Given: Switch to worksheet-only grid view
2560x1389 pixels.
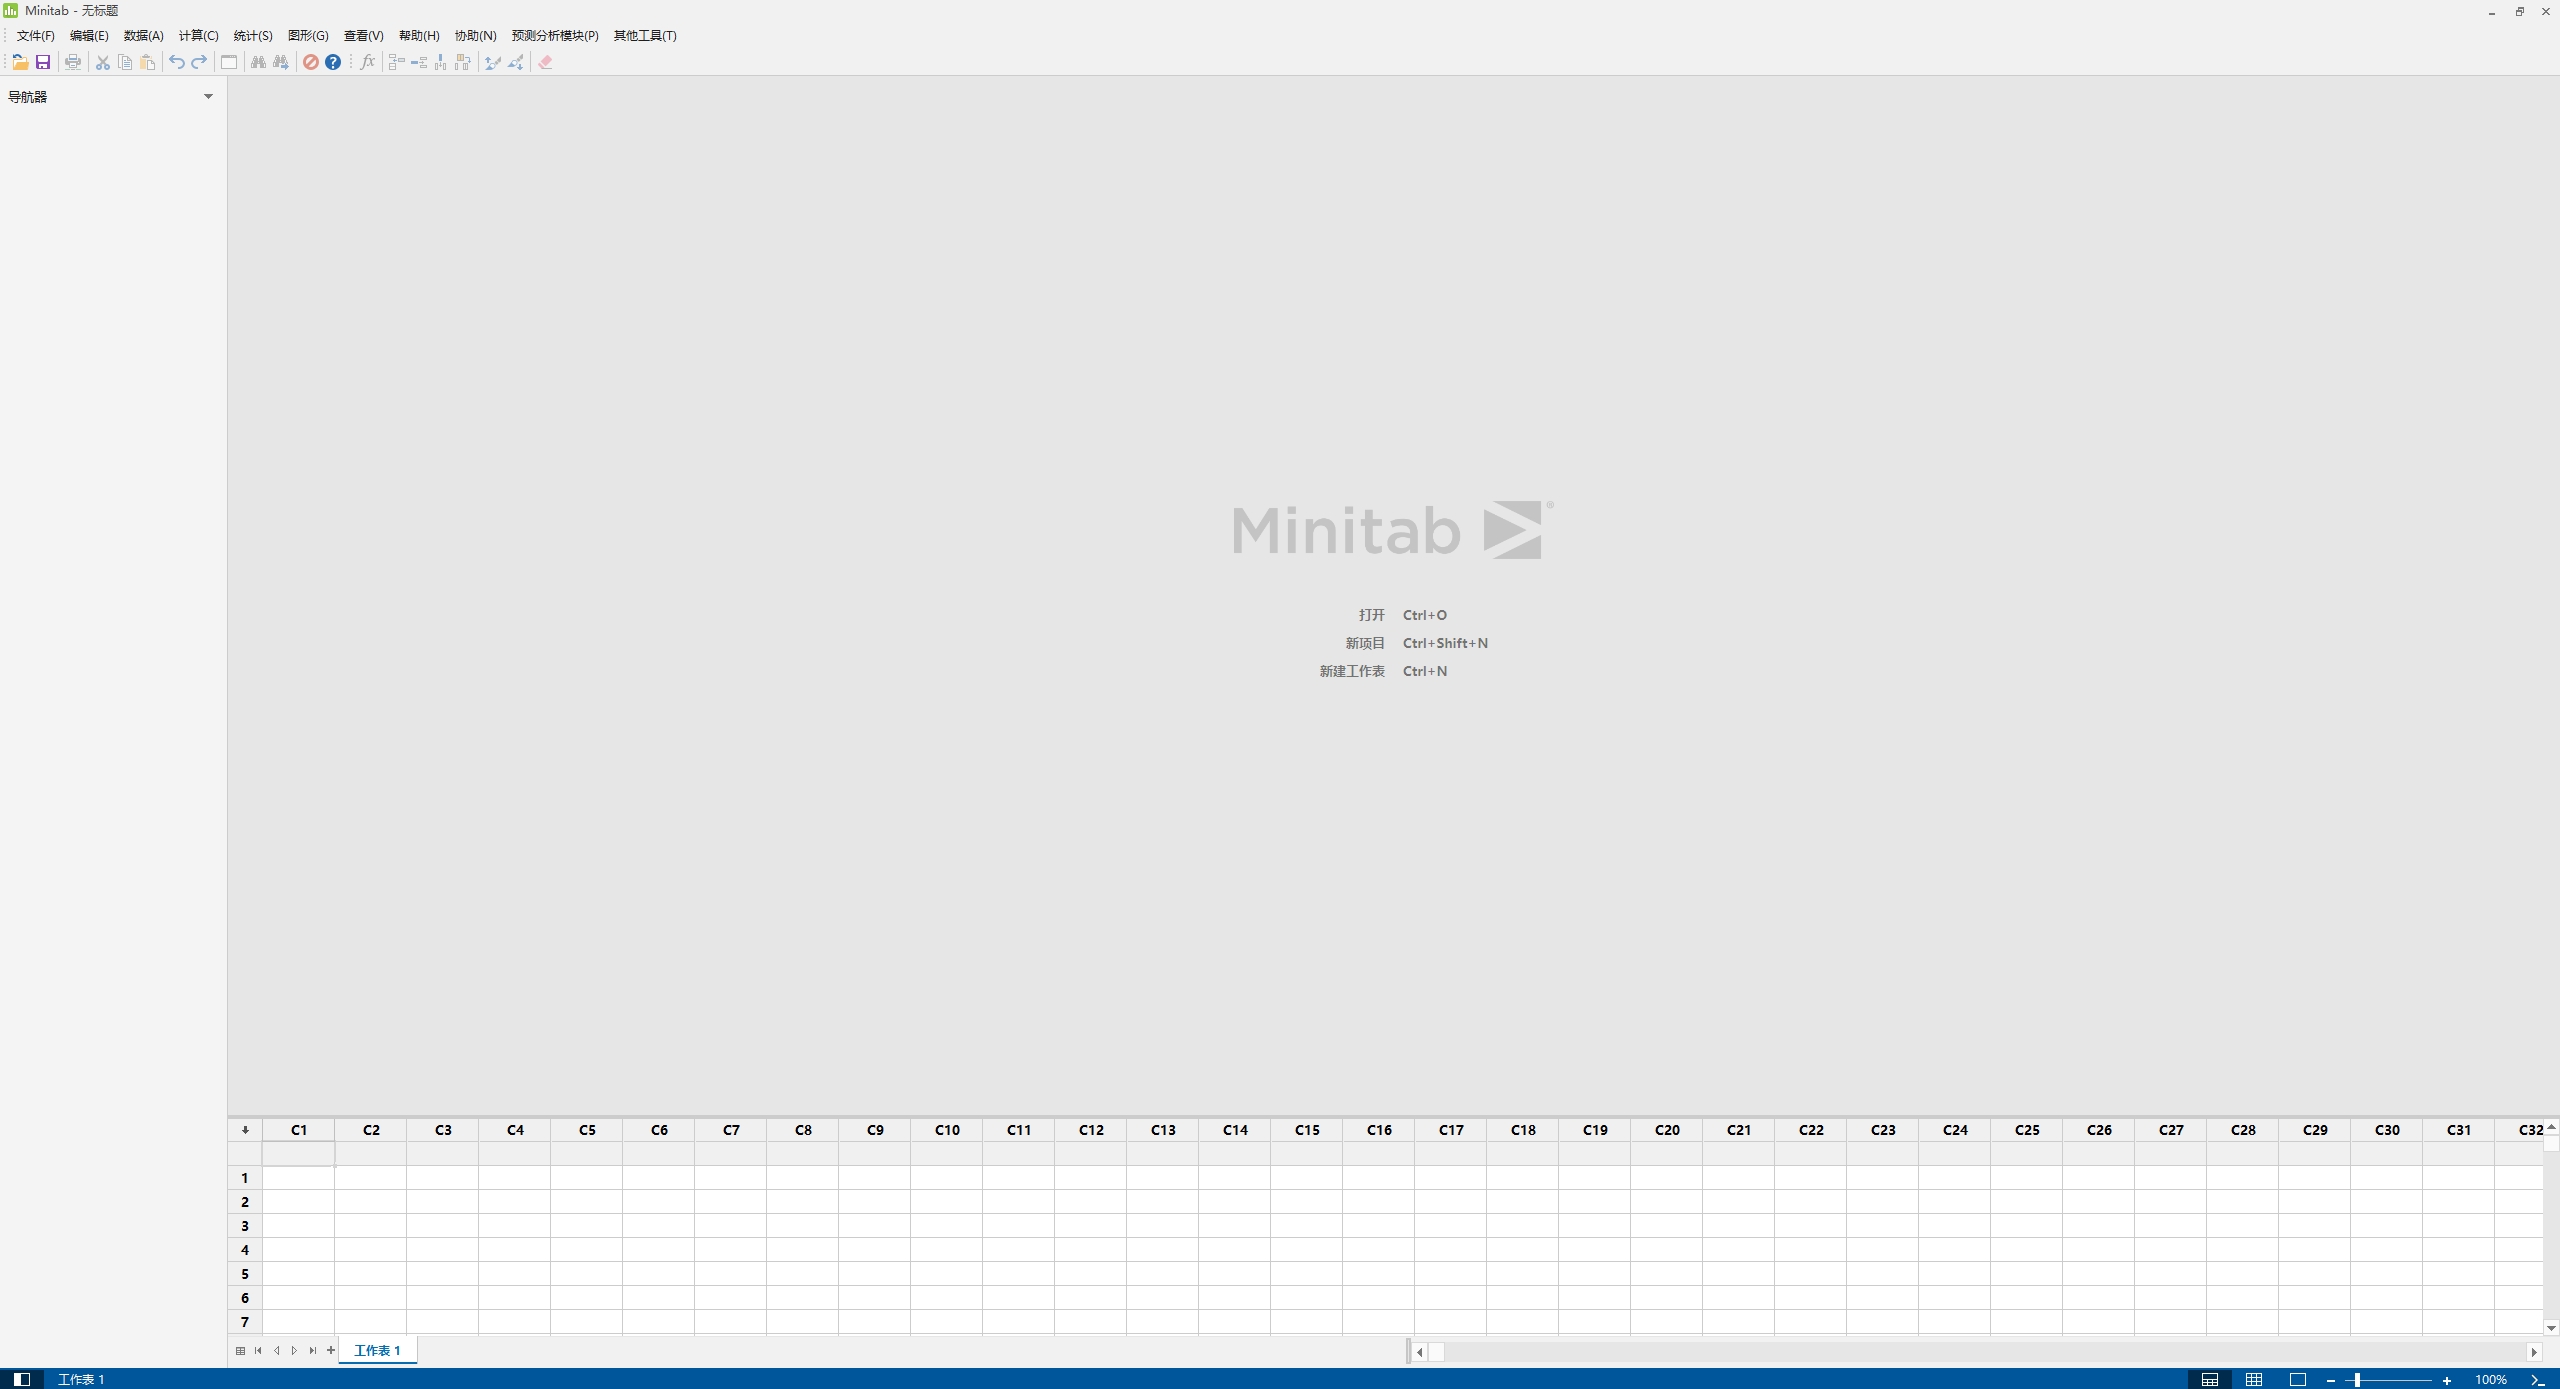Looking at the screenshot, I should 2254,1380.
